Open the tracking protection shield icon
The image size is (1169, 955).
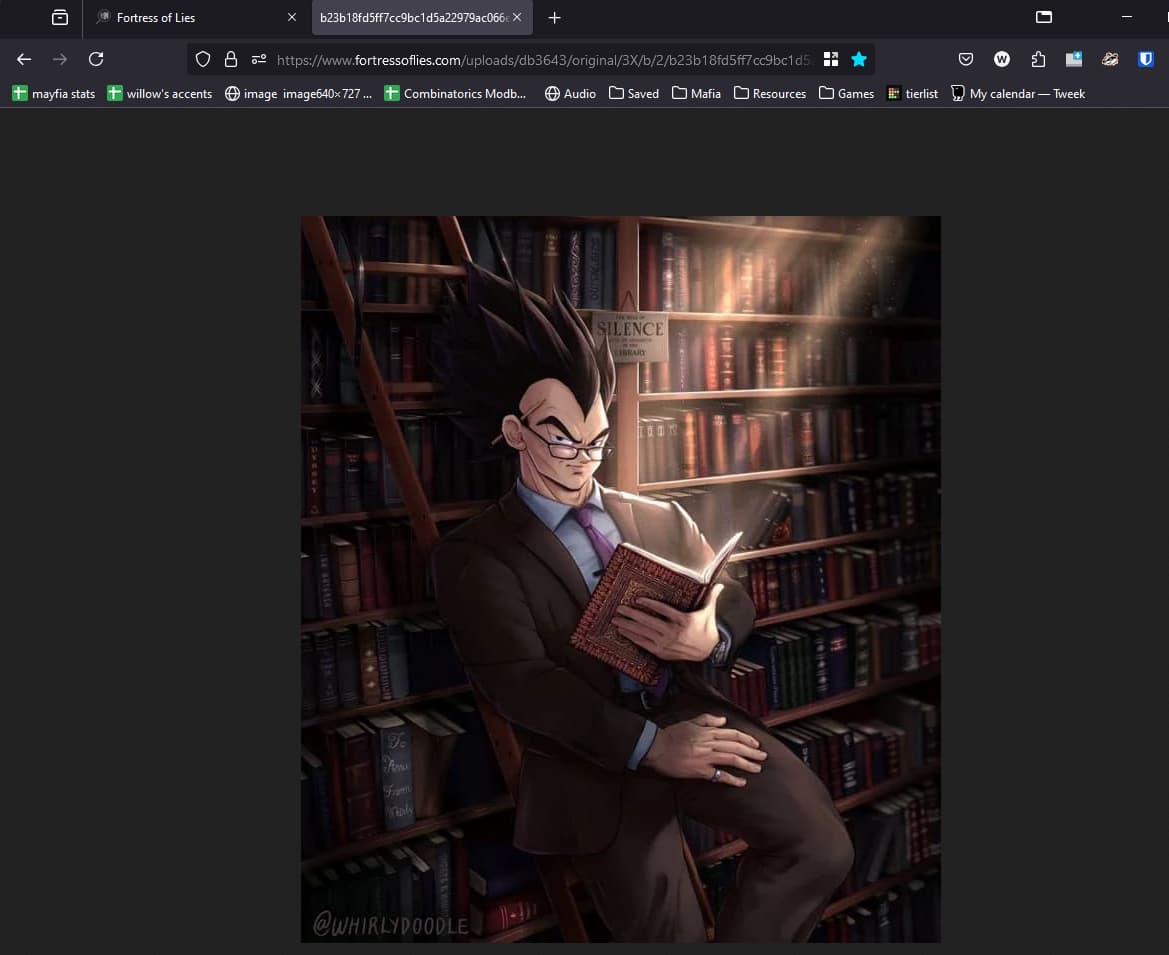[x=203, y=60]
